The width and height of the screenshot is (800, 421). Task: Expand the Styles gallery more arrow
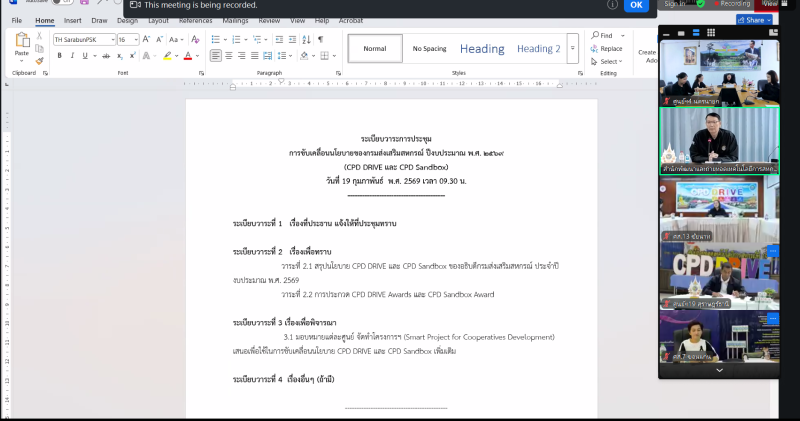[573, 48]
